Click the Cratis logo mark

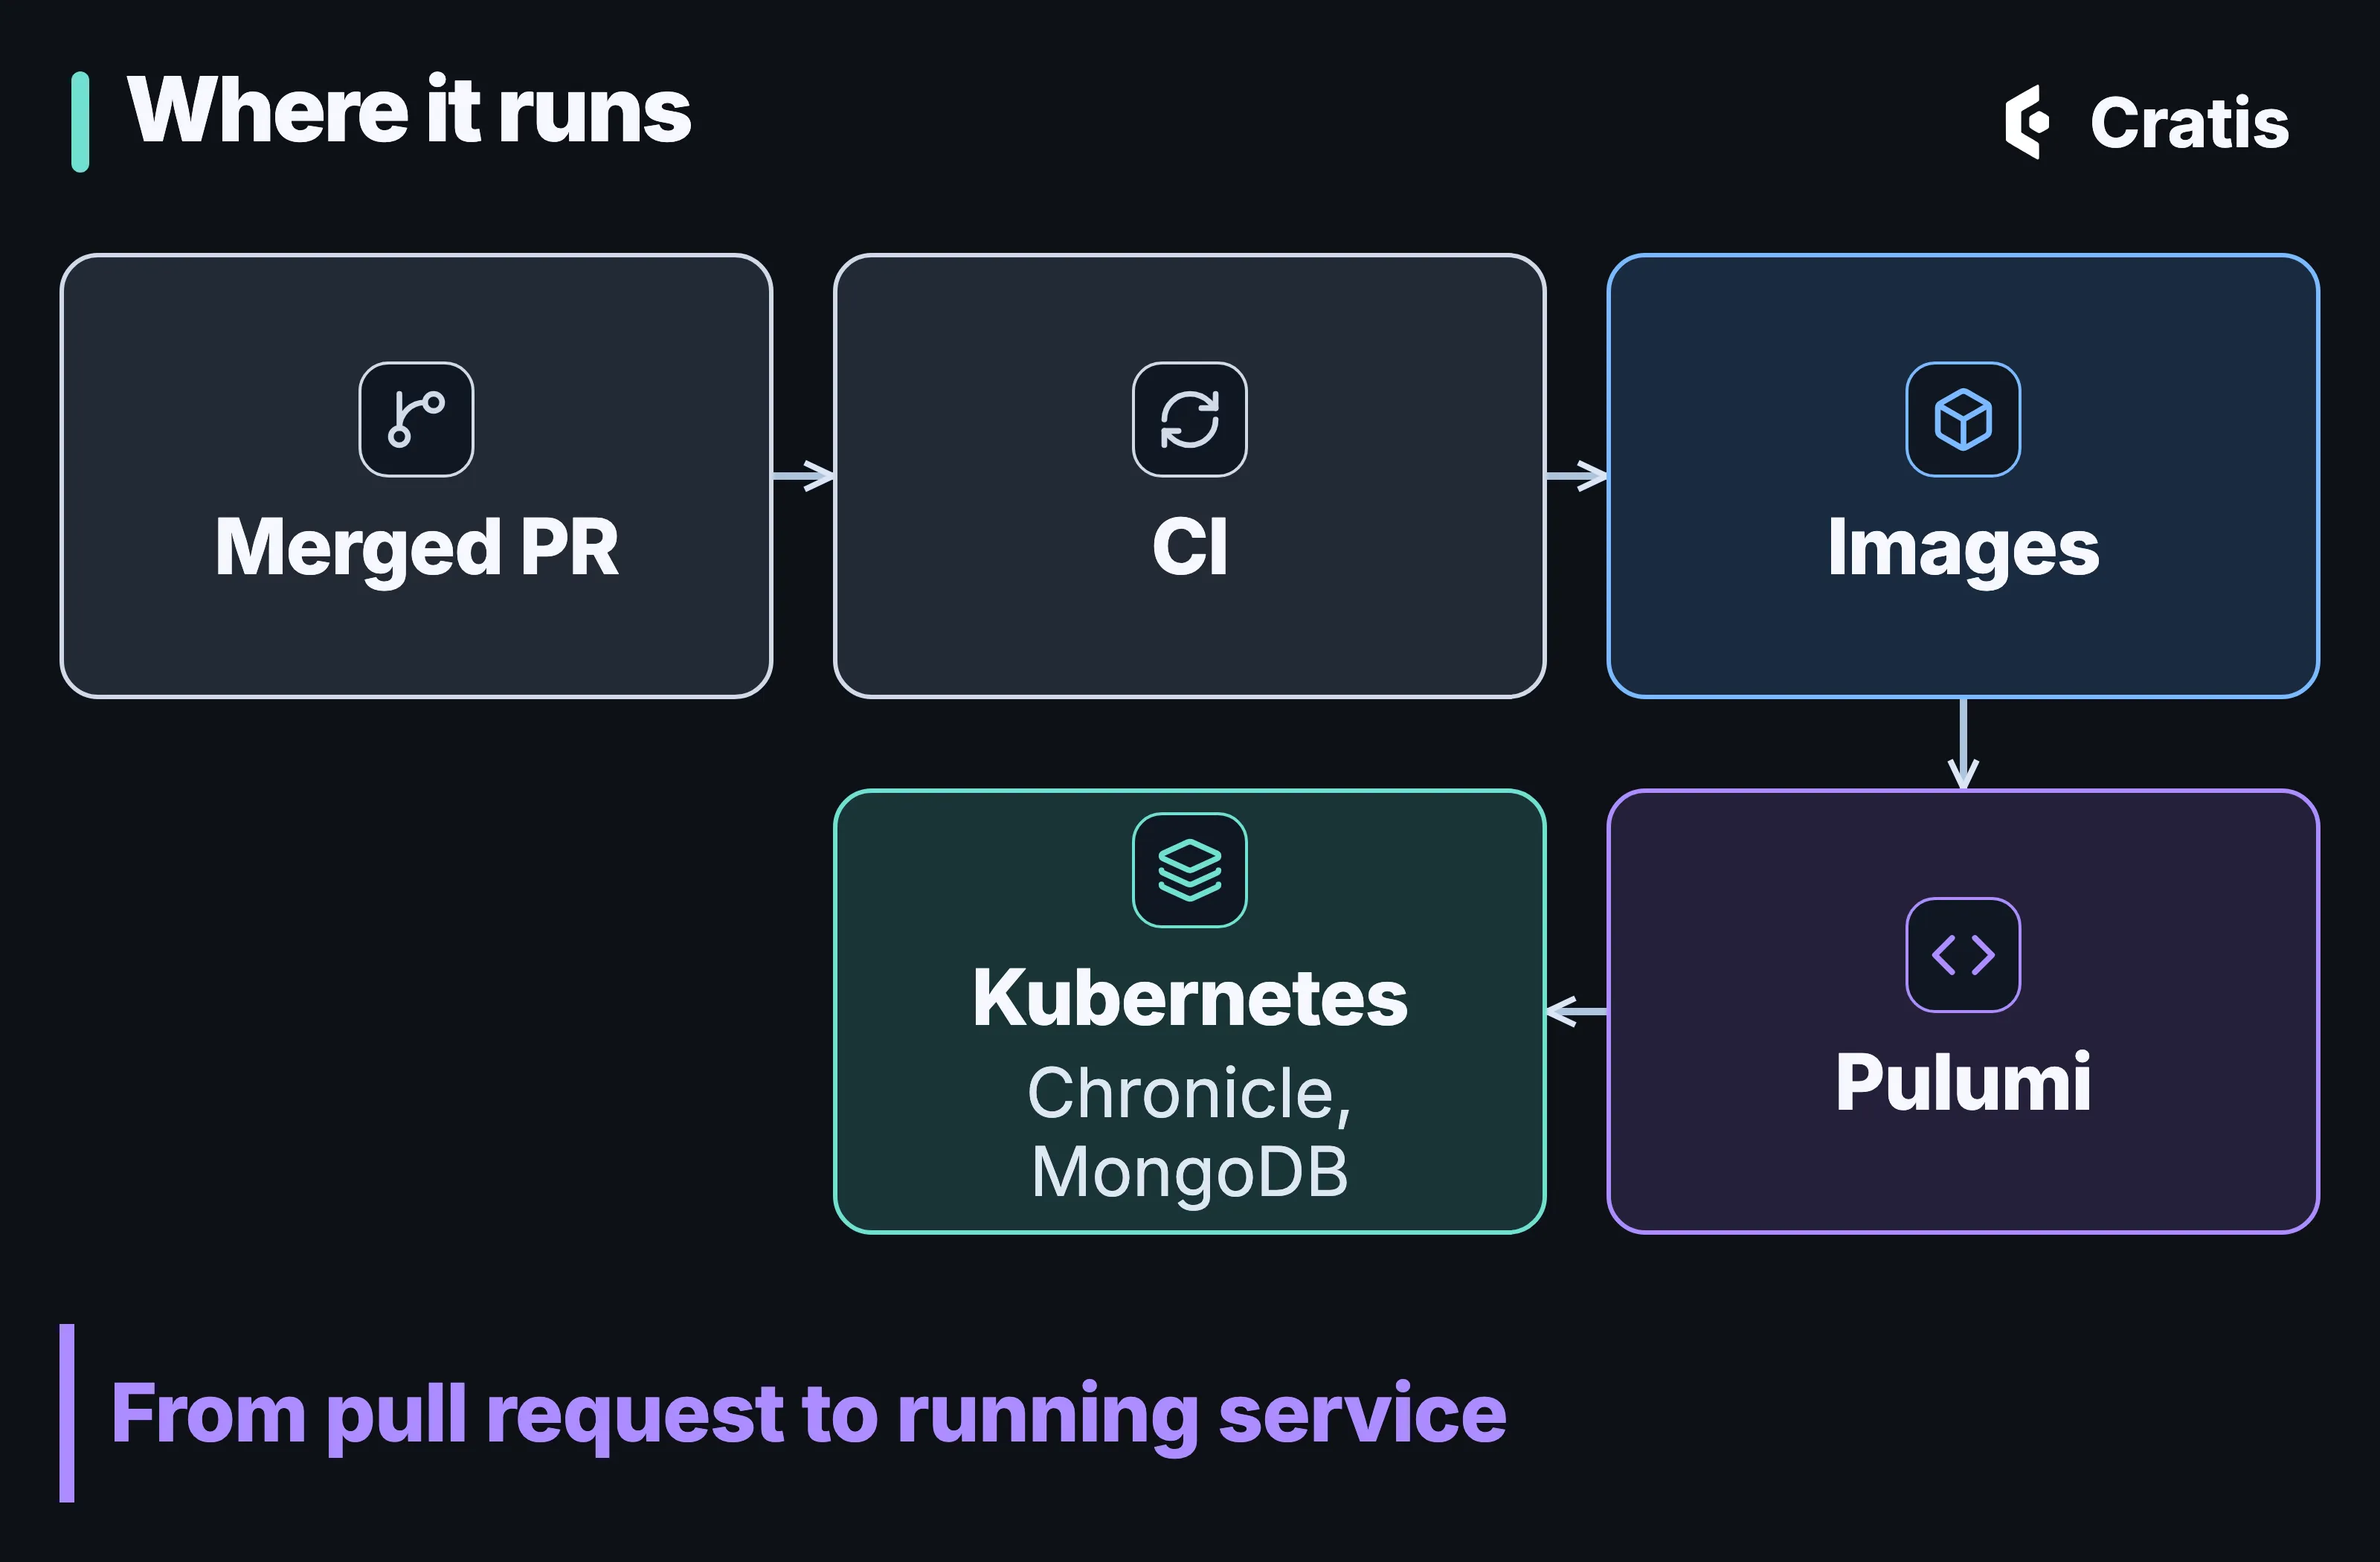point(2026,122)
